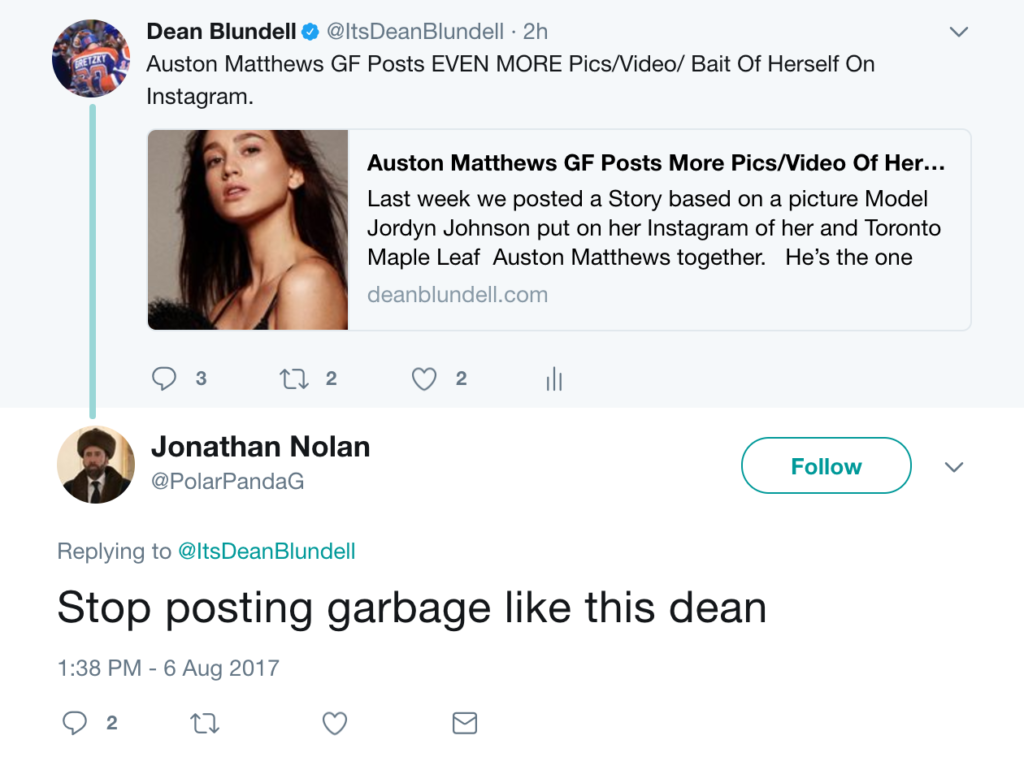View Jonathan Nolan's avatar
The width and height of the screenshot is (1024, 757).
tap(96, 465)
